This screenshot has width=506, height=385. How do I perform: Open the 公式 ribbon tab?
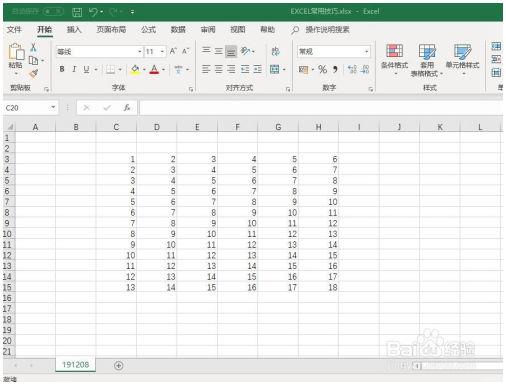pyautogui.click(x=148, y=30)
